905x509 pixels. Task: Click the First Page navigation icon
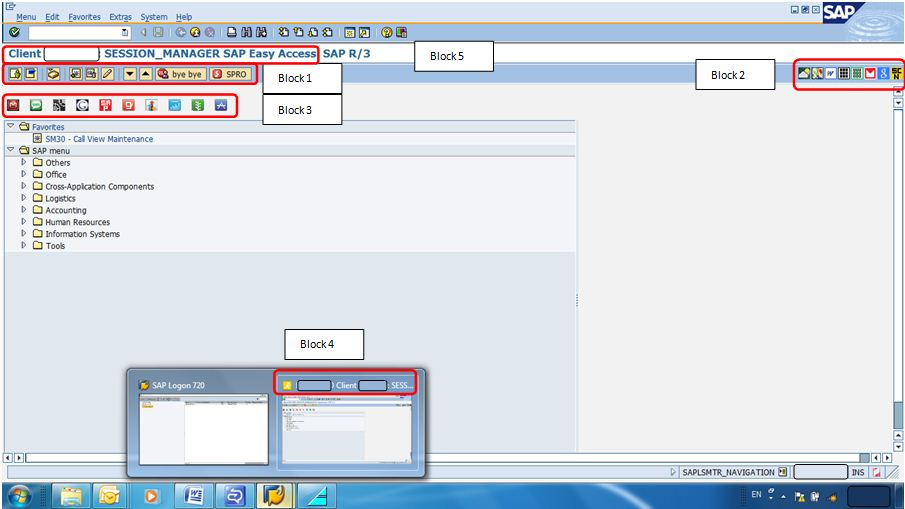point(283,32)
